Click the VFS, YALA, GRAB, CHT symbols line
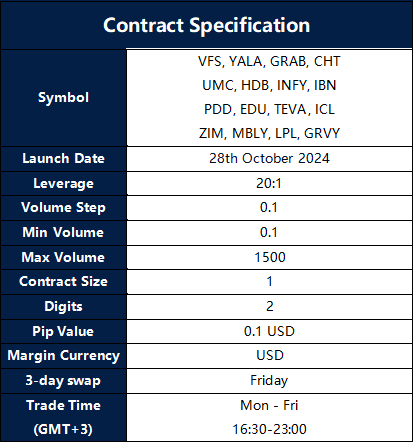 269,61
